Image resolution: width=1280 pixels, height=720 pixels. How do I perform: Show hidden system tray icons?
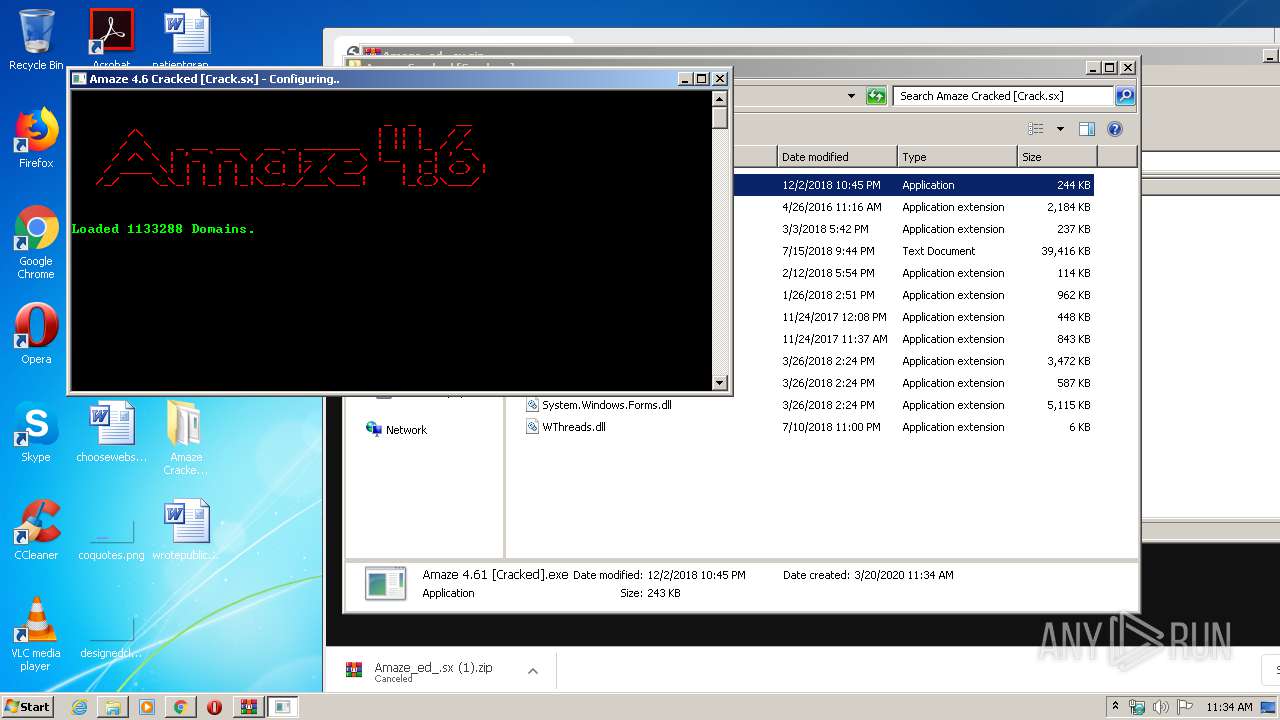pyautogui.click(x=1115, y=707)
